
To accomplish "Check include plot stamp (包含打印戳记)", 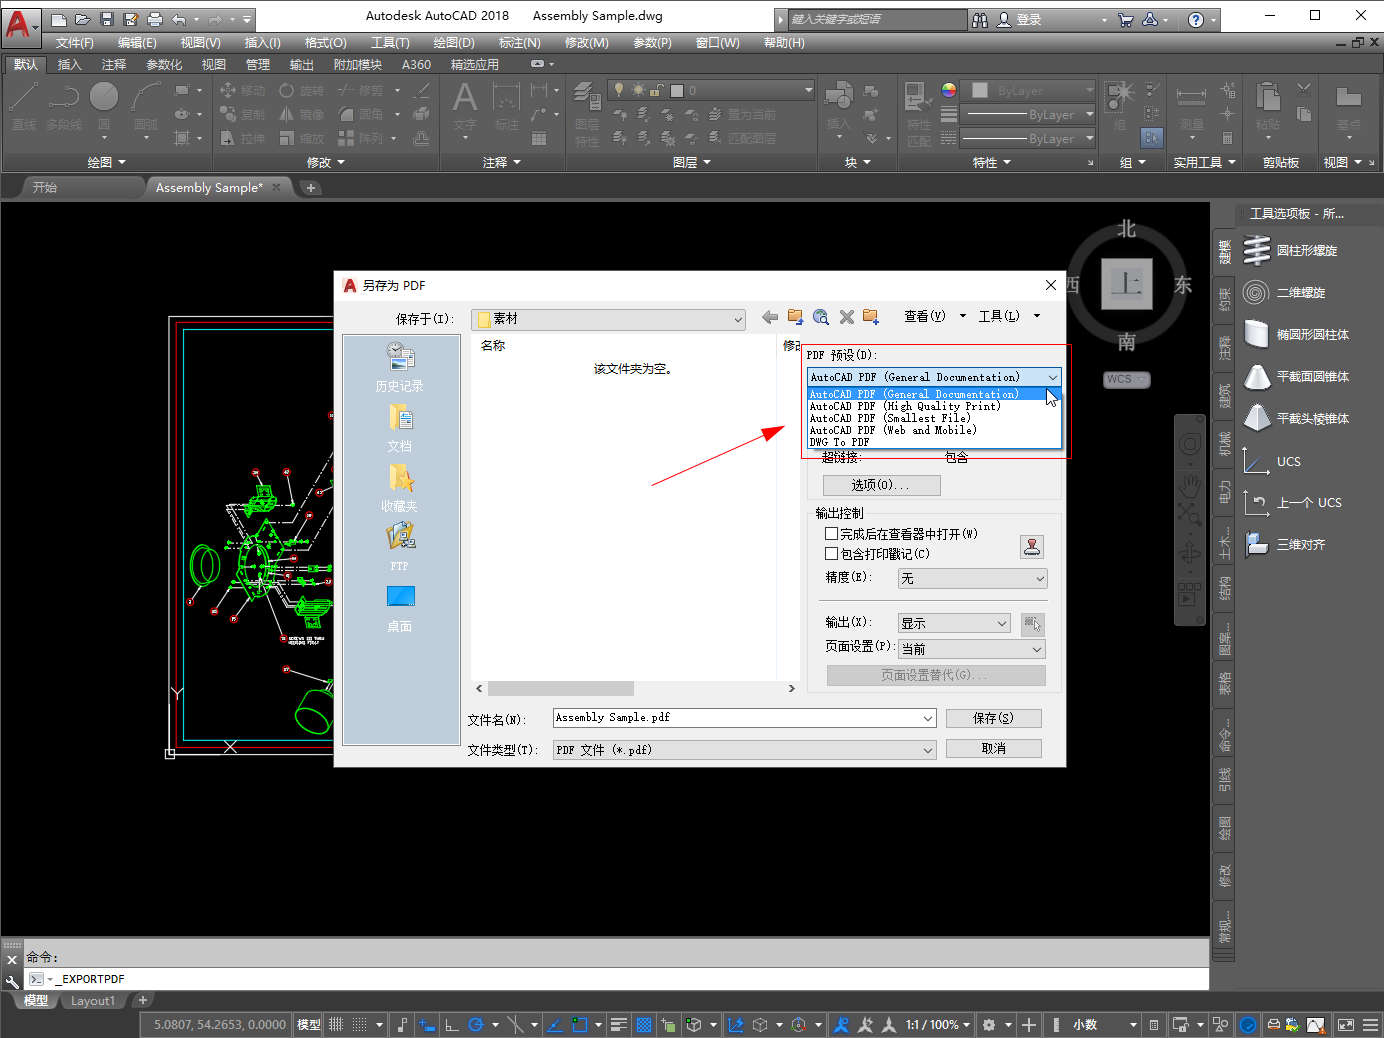I will (831, 553).
